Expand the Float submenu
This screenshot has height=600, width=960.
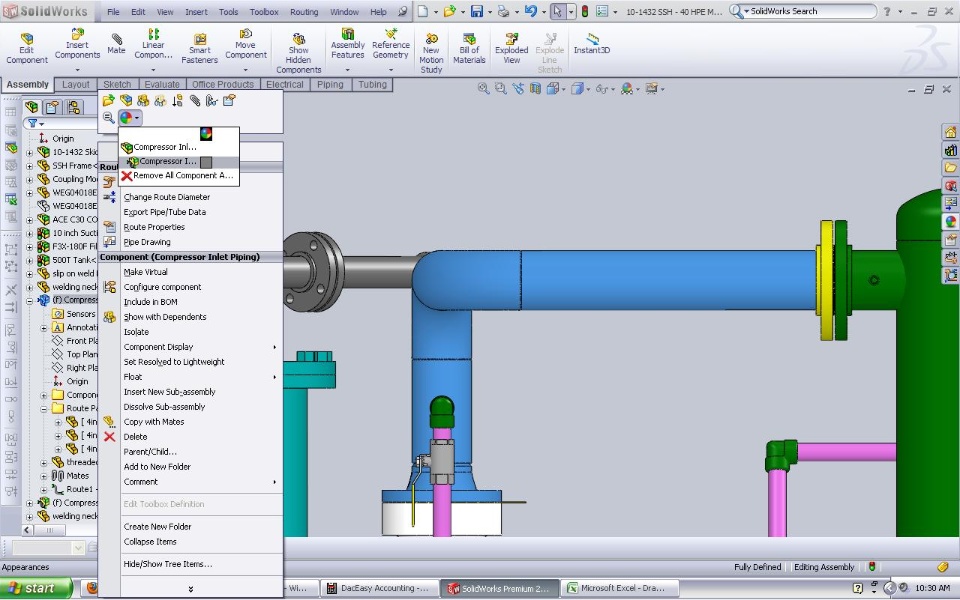click(274, 377)
